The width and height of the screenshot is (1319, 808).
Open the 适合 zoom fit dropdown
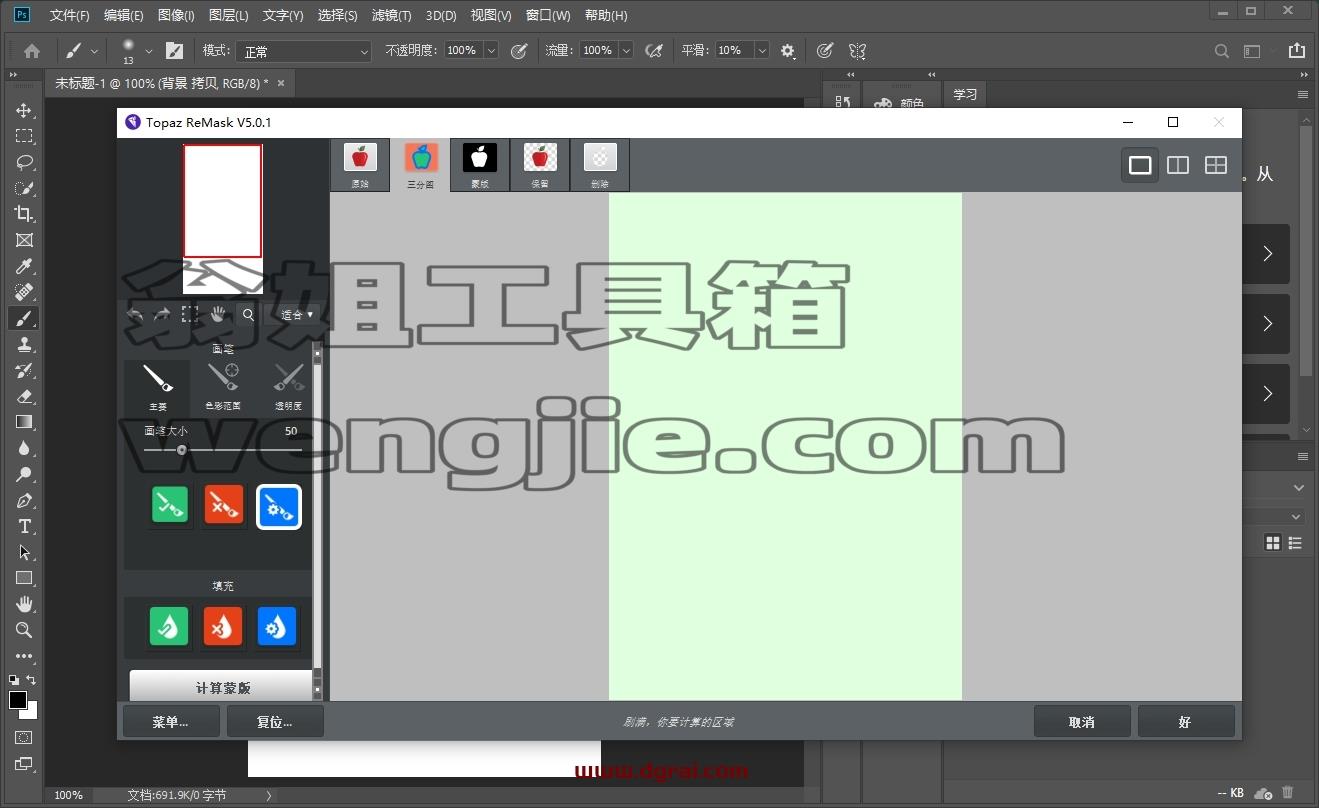pos(297,314)
